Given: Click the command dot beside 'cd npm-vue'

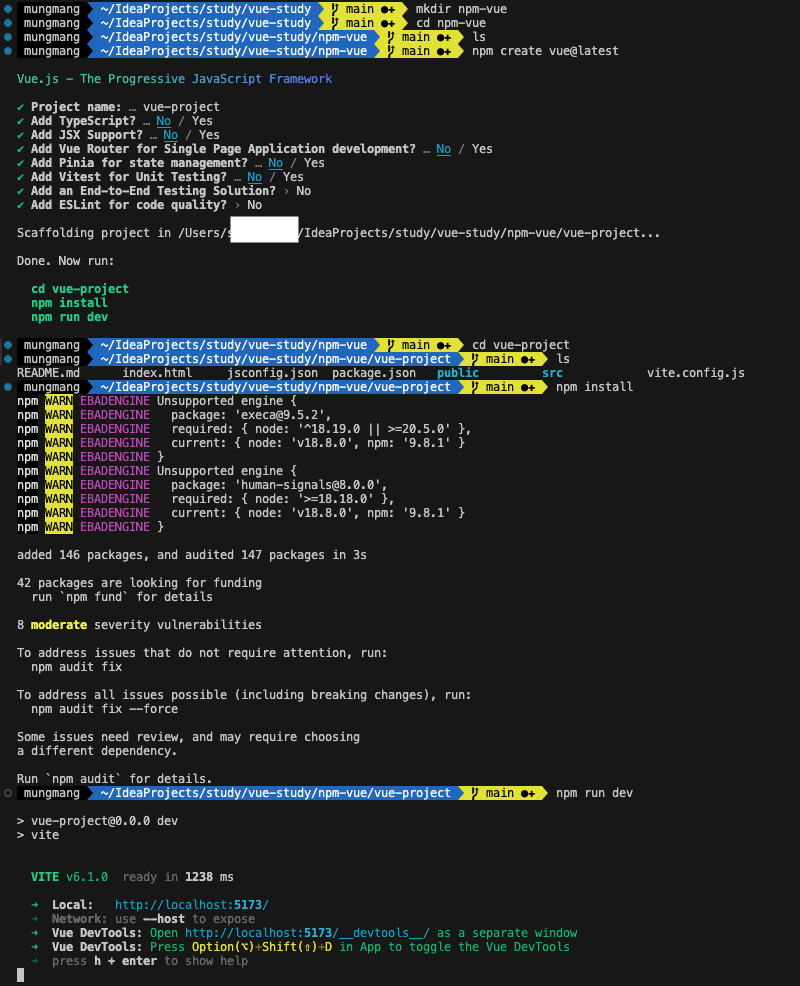Looking at the screenshot, I should point(8,23).
